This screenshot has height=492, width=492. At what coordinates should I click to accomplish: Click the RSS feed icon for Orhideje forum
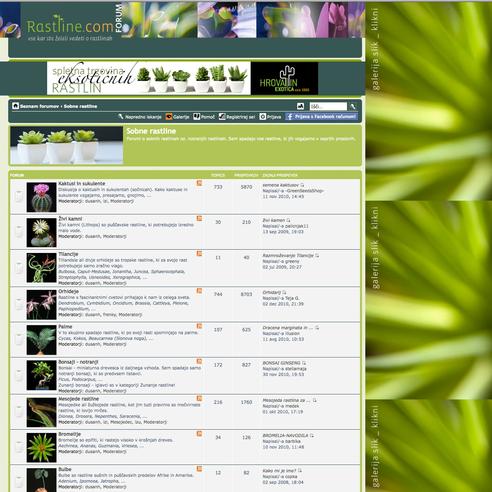click(199, 291)
